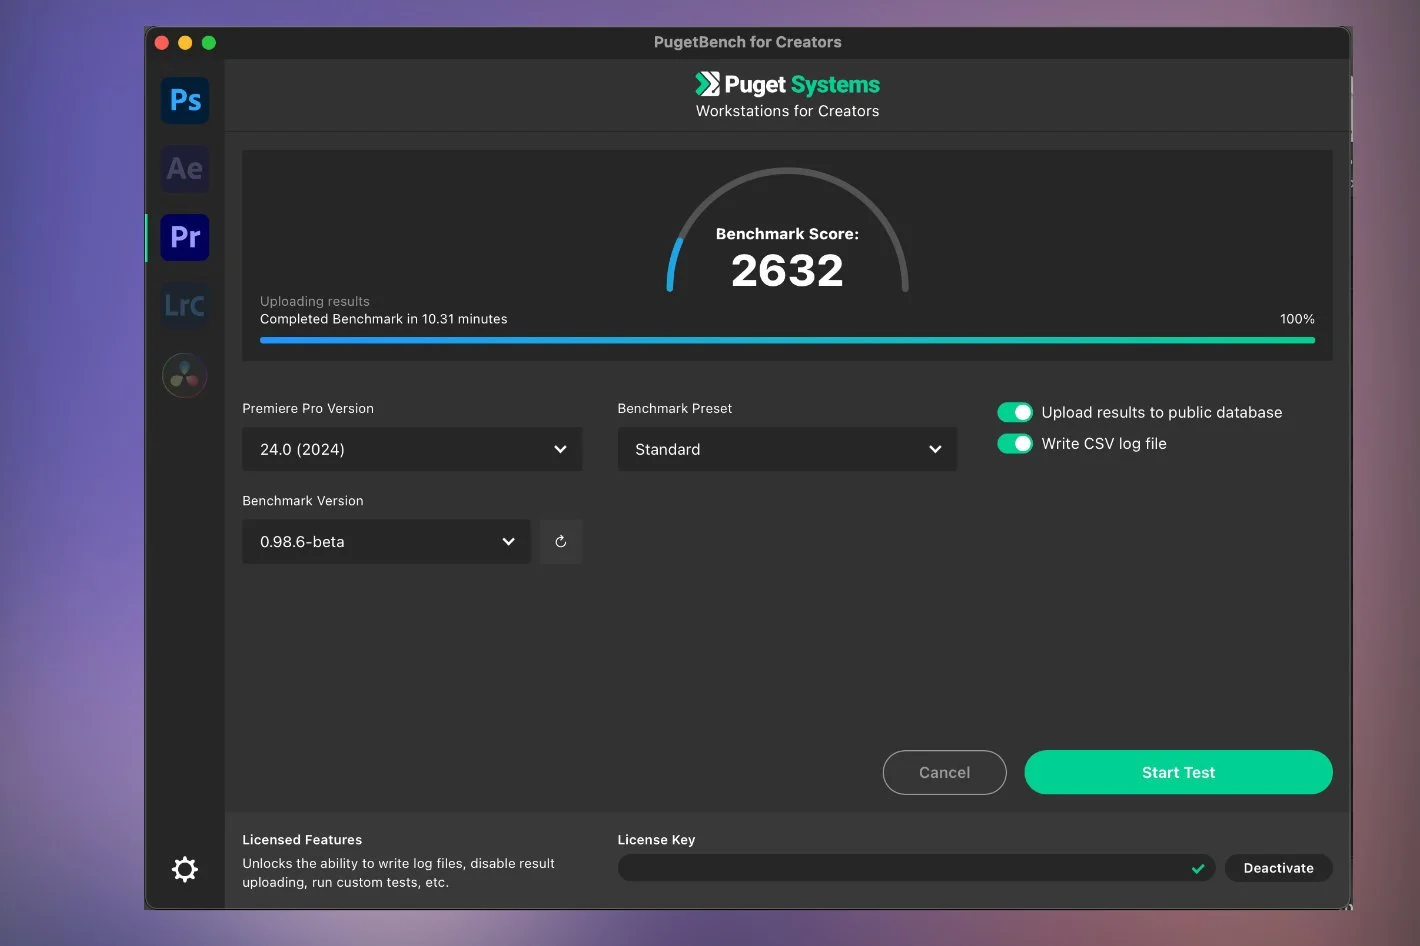The image size is (1420, 946).
Task: Select the Lightroom Classic benchmark icon
Action: pyautogui.click(x=185, y=305)
